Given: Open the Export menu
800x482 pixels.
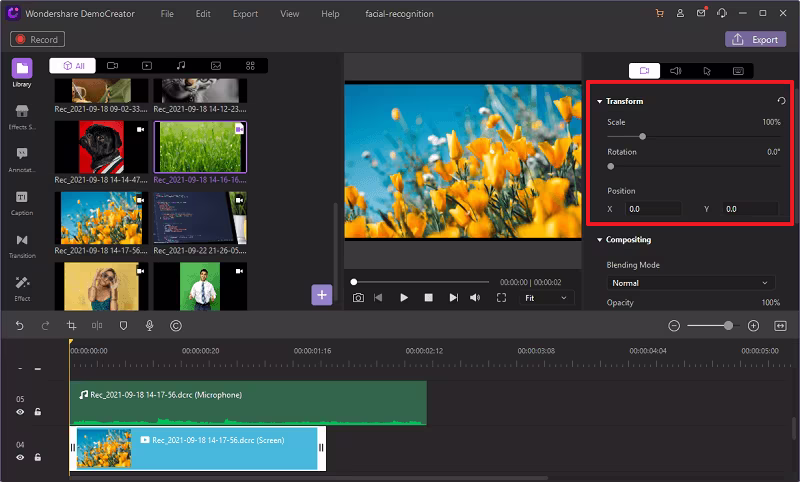Looking at the screenshot, I should (x=245, y=14).
